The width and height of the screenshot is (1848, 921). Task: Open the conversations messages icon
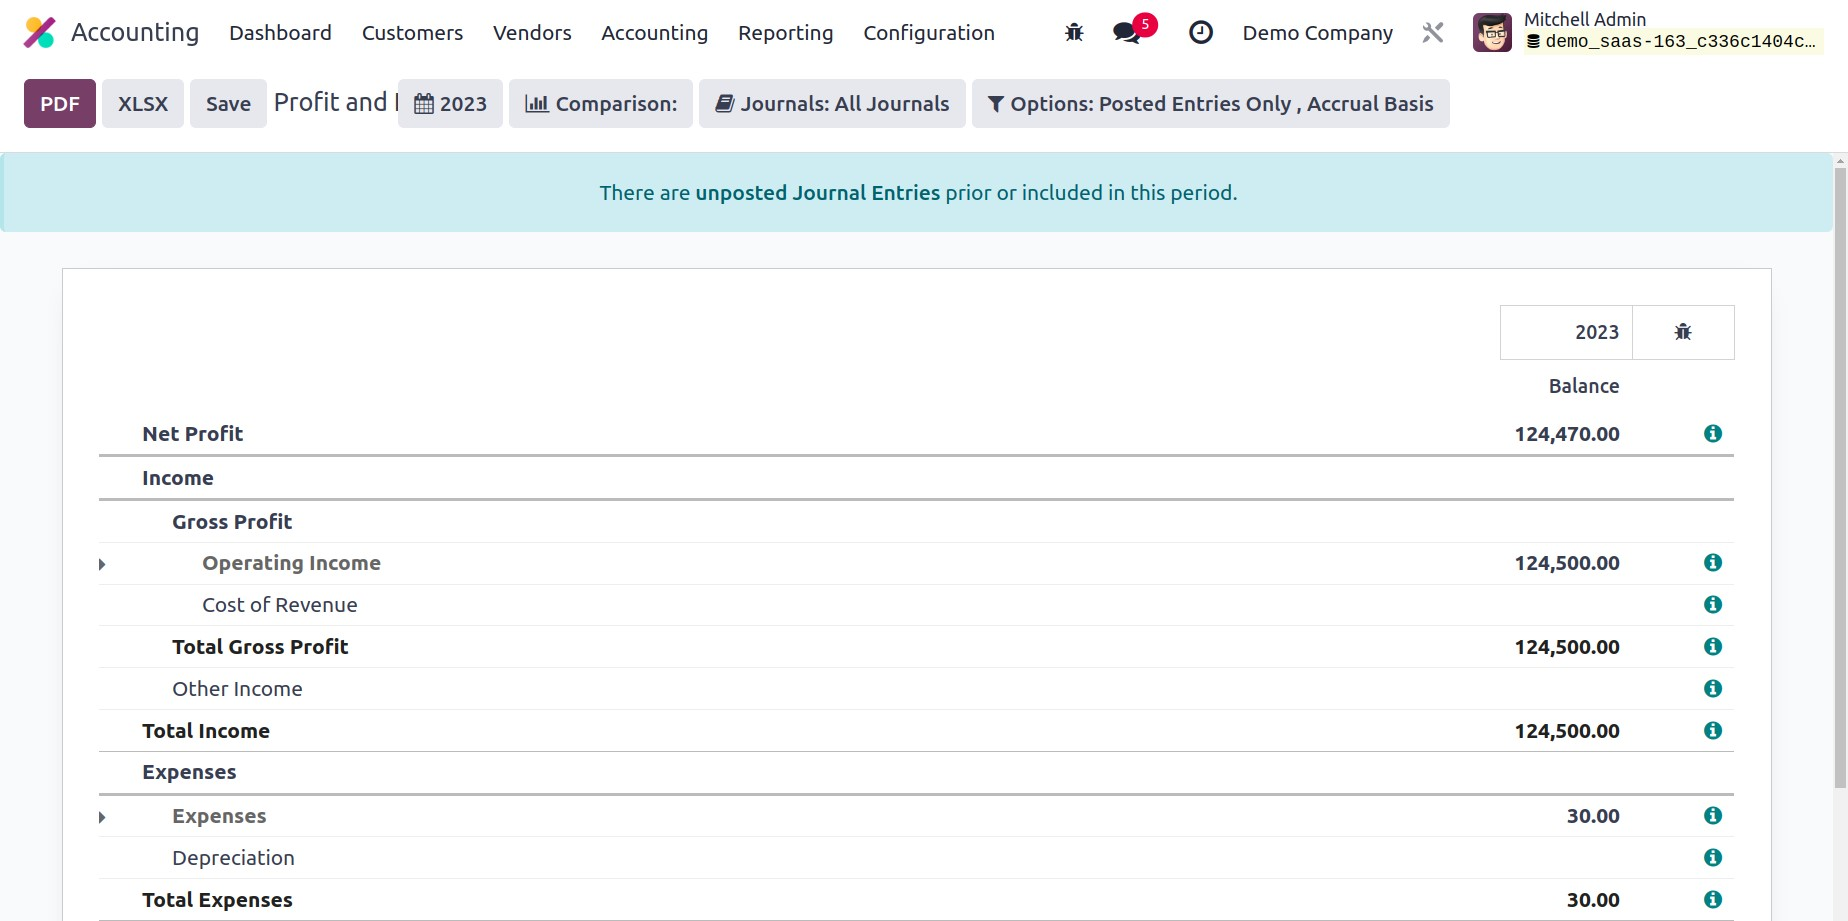[1127, 33]
